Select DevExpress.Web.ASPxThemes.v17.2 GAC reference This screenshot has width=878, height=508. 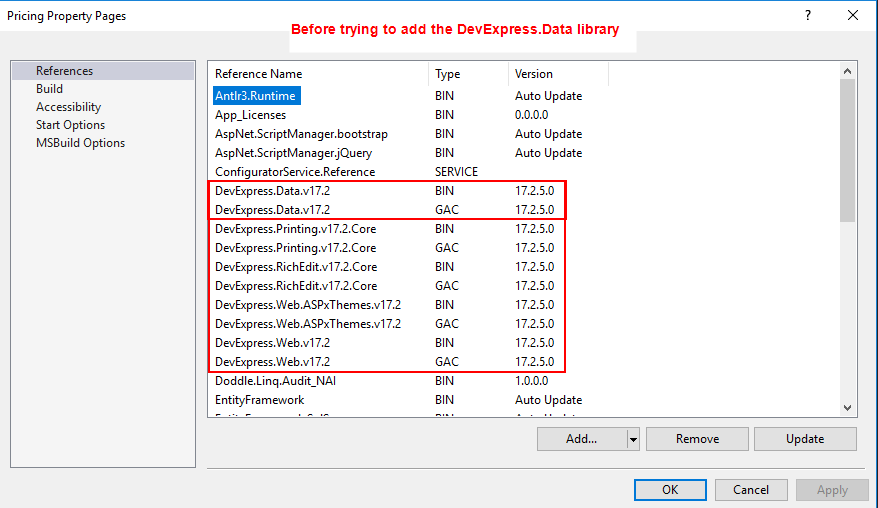308,324
